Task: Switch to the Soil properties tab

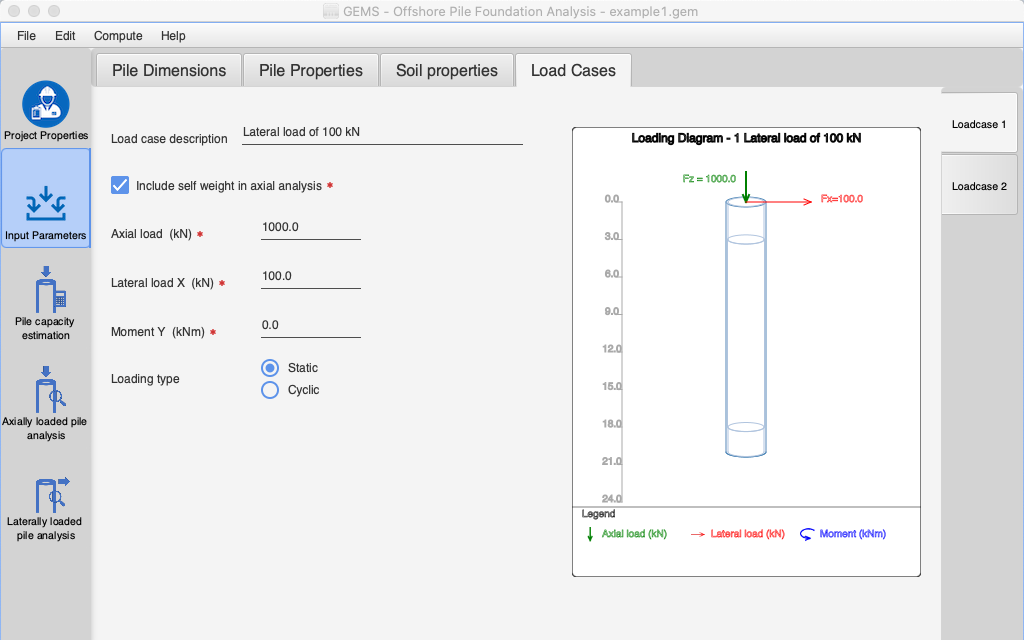Action: pyautogui.click(x=446, y=71)
